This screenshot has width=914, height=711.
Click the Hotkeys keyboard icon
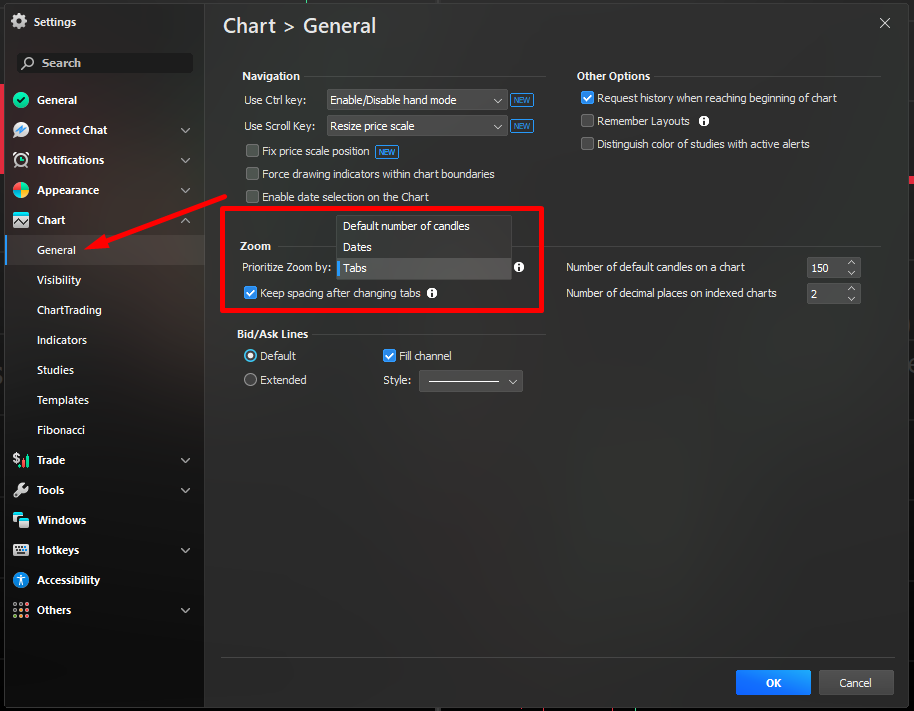[x=21, y=550]
